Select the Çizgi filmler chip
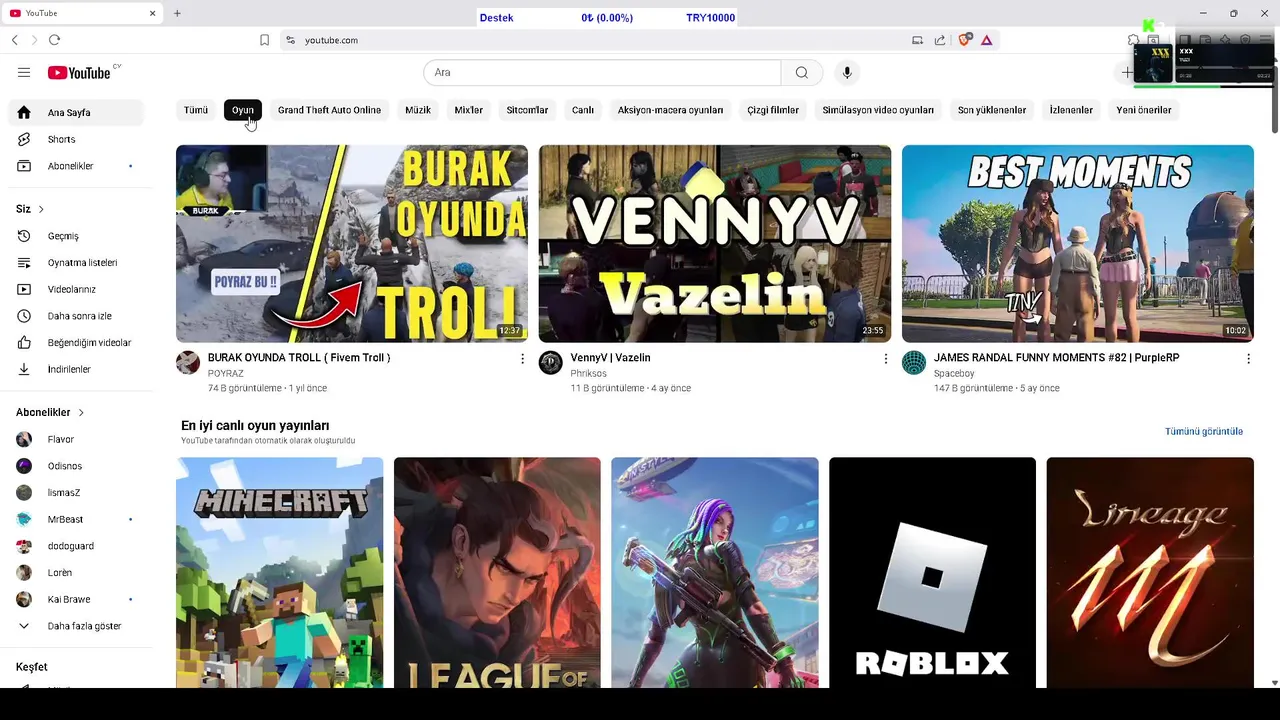This screenshot has height=720, width=1280. click(x=773, y=110)
